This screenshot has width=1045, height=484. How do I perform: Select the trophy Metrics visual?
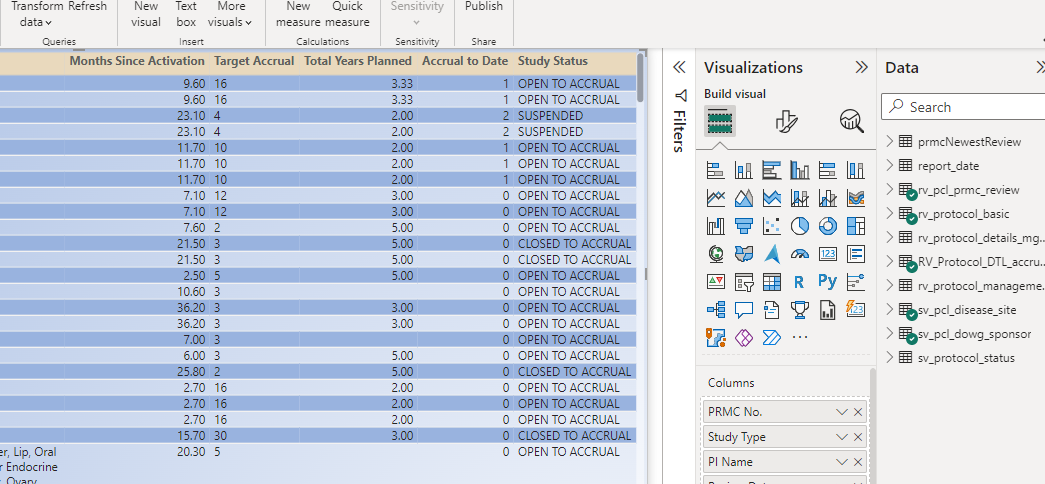tap(800, 310)
